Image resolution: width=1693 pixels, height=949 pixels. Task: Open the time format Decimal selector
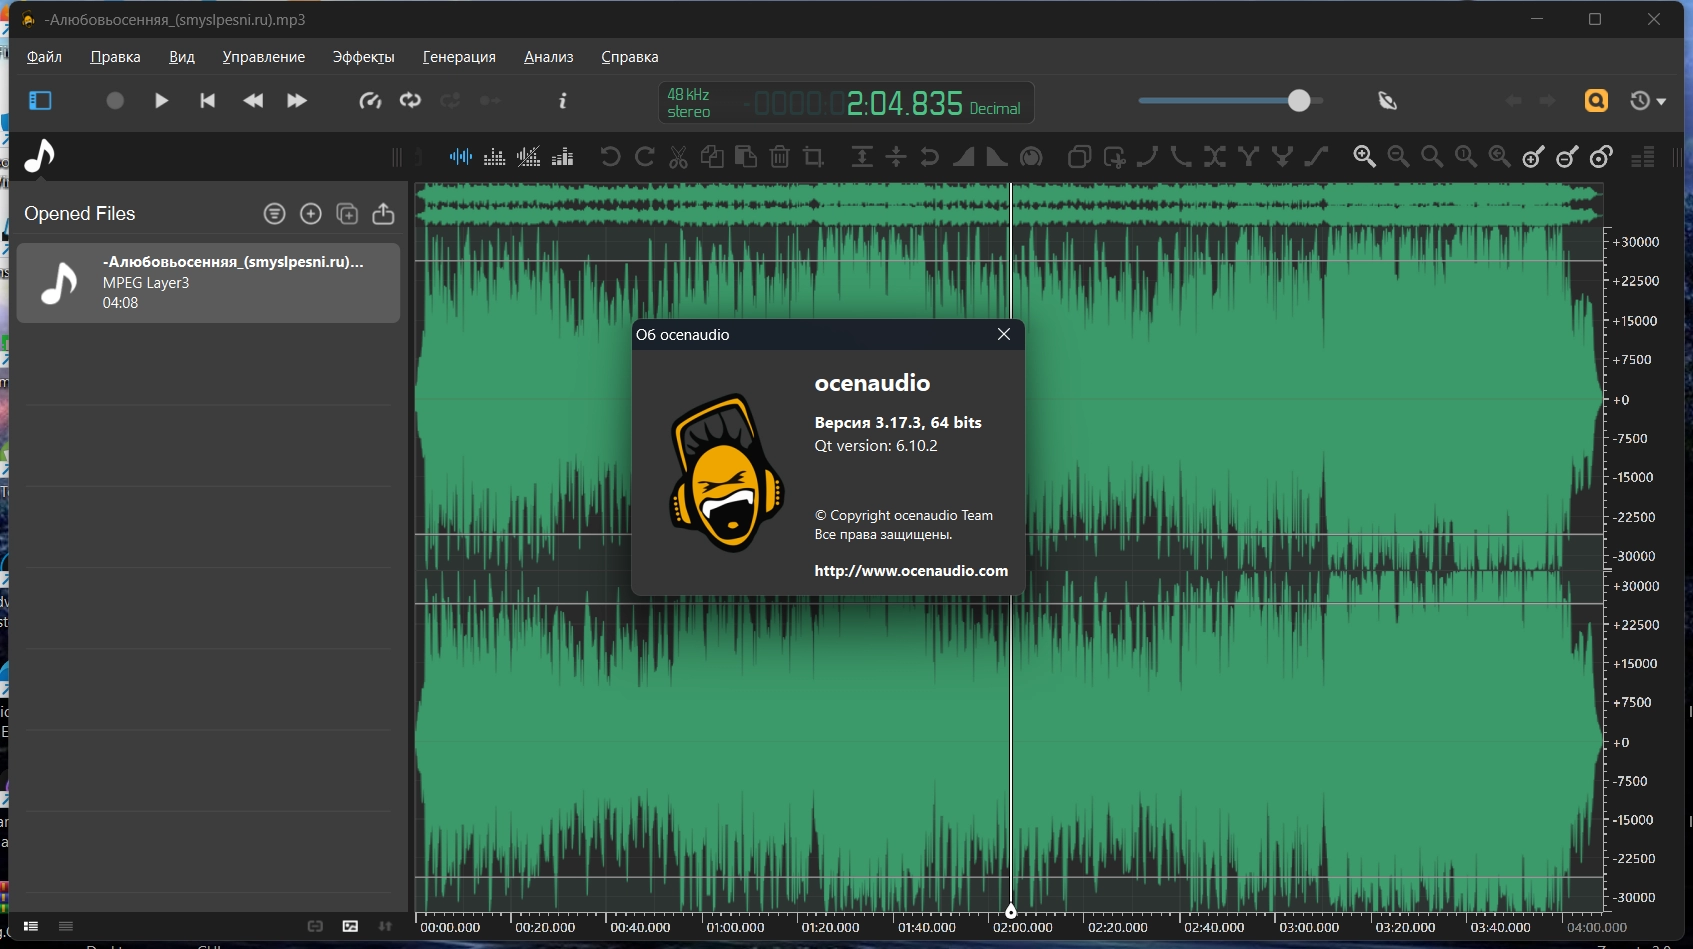pyautogui.click(x=994, y=109)
